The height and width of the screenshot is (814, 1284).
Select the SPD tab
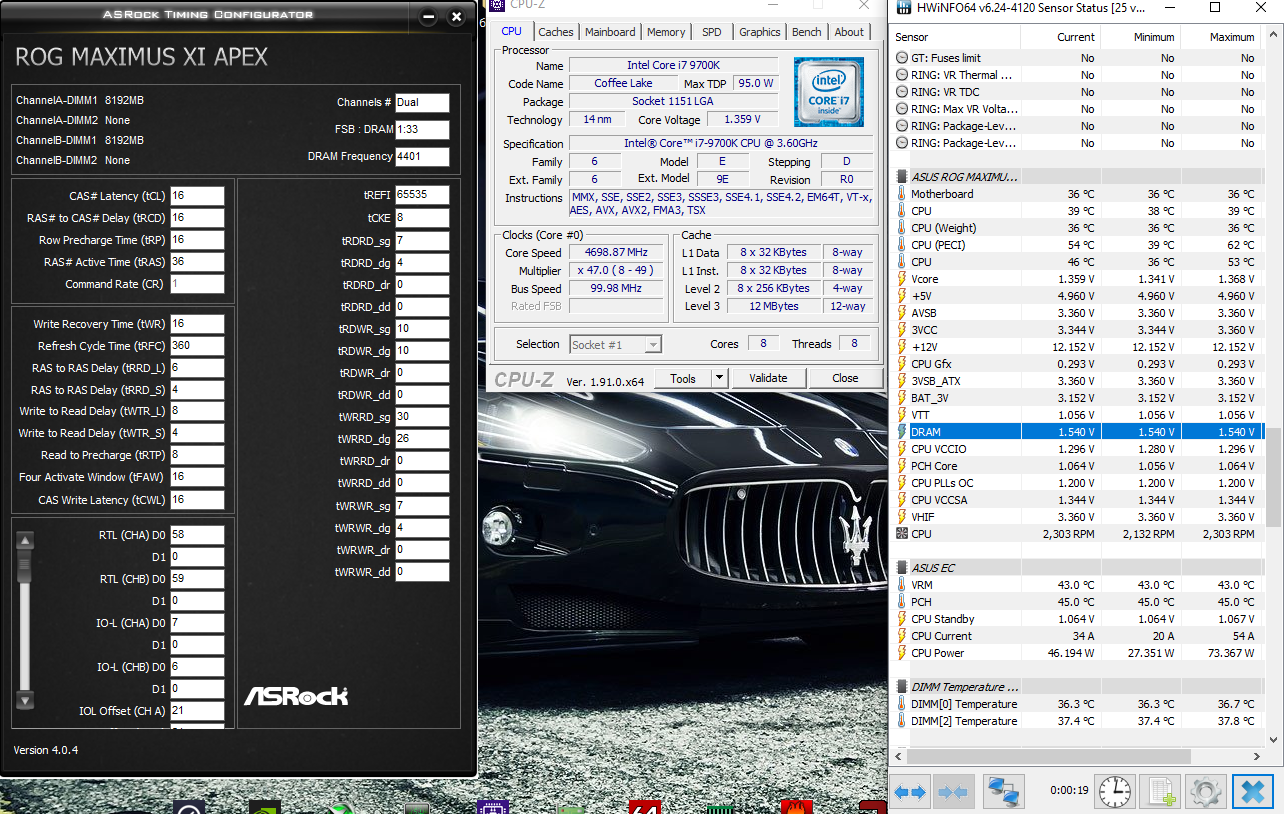click(711, 32)
